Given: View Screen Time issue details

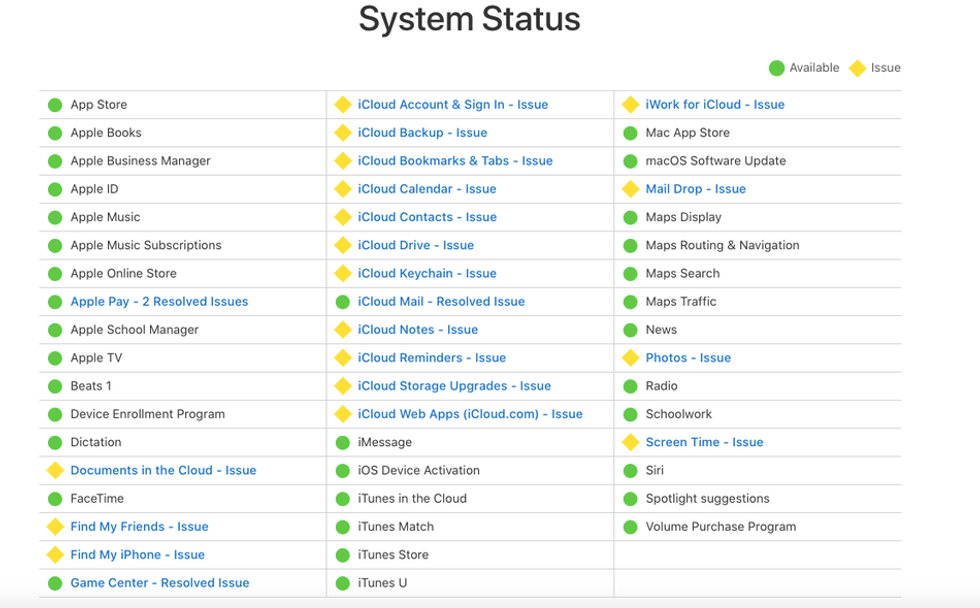Looking at the screenshot, I should 704,442.
